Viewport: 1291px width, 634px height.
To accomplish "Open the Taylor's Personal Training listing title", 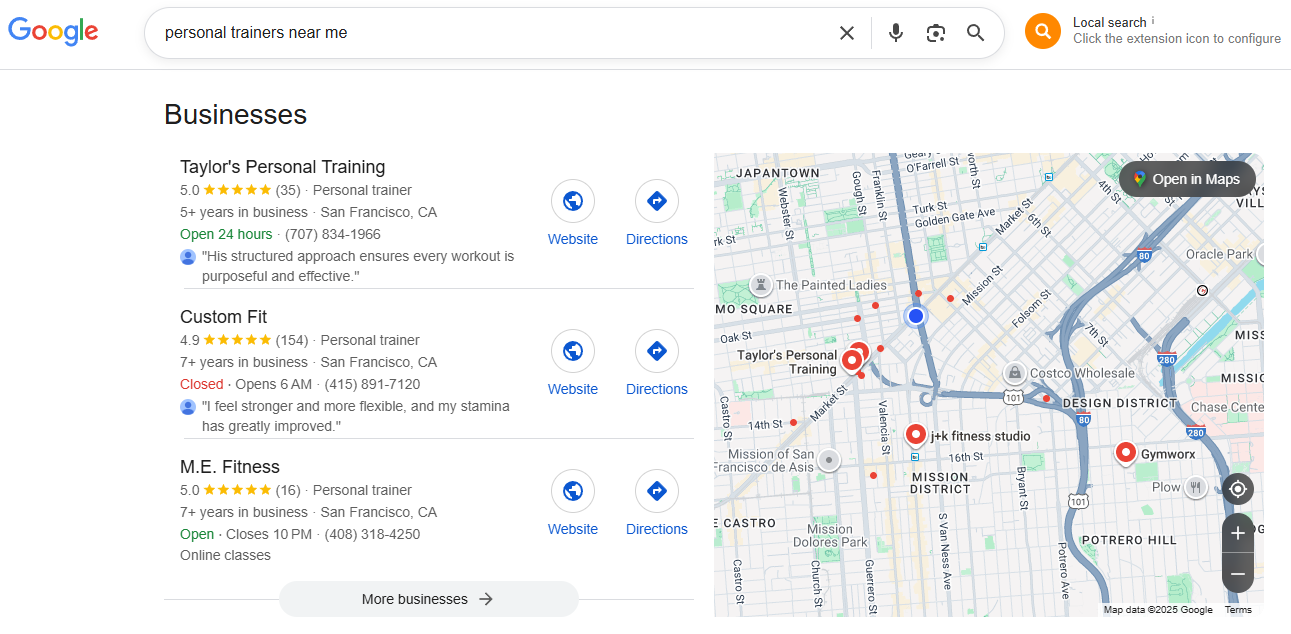I will (282, 167).
